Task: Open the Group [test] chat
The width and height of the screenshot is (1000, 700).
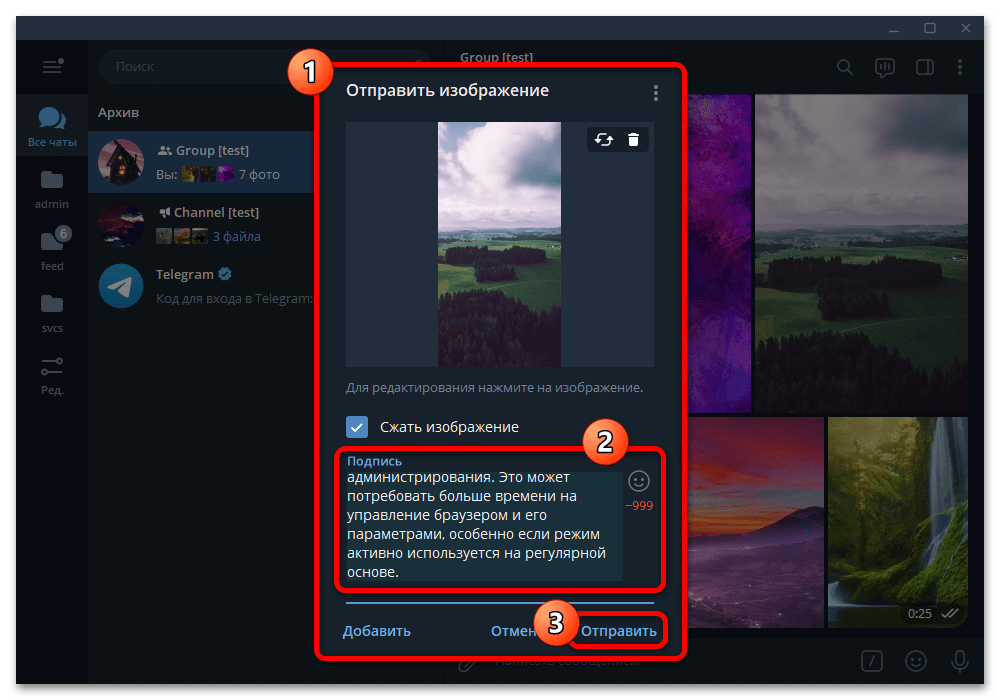Action: tap(202, 162)
